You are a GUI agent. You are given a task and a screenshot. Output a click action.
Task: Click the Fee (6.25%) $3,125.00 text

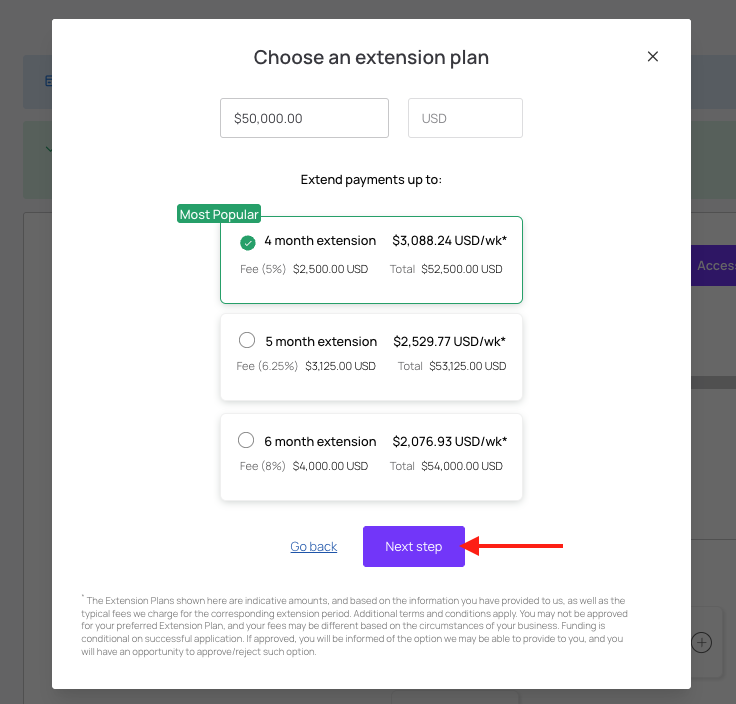[306, 366]
